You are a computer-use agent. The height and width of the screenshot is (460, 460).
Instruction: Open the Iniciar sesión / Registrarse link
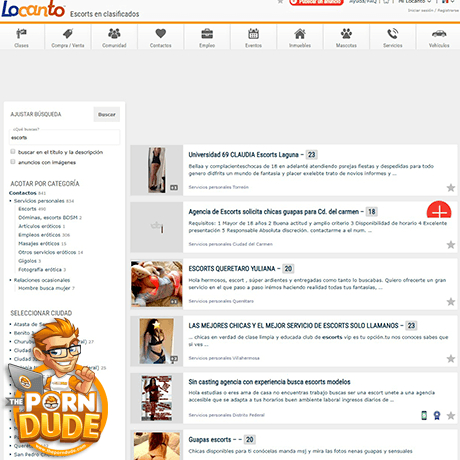(x=433, y=10)
